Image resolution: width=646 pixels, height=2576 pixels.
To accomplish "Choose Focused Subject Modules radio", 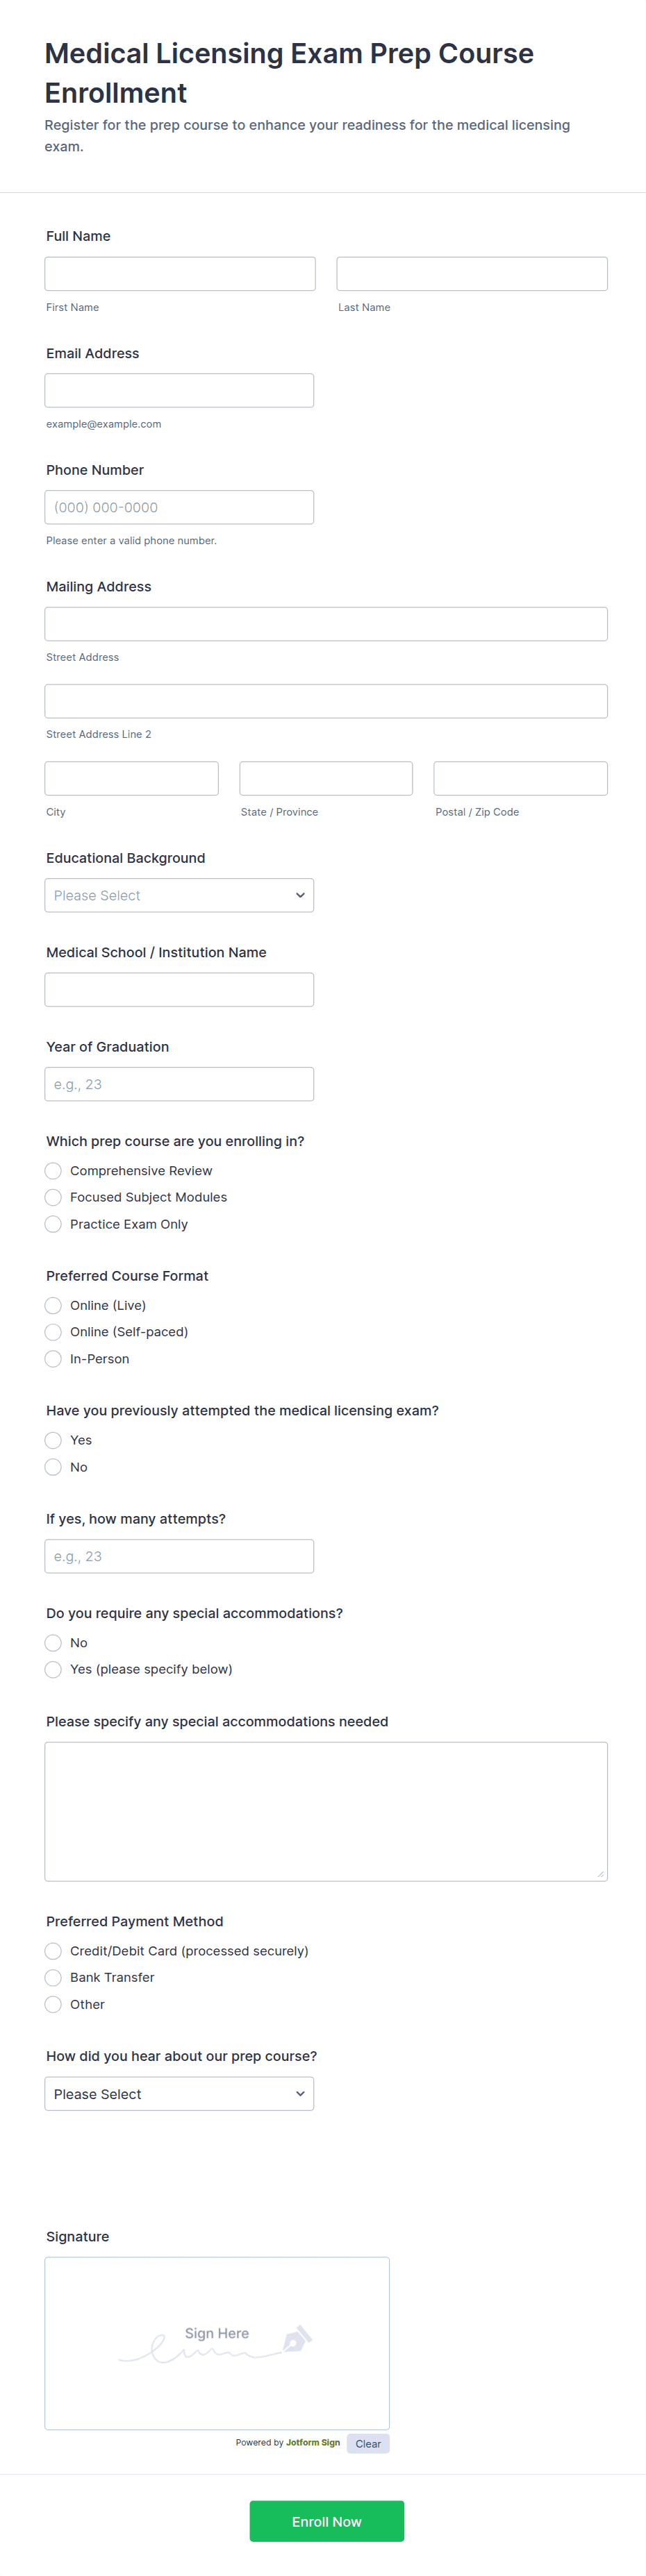I will [x=54, y=1197].
